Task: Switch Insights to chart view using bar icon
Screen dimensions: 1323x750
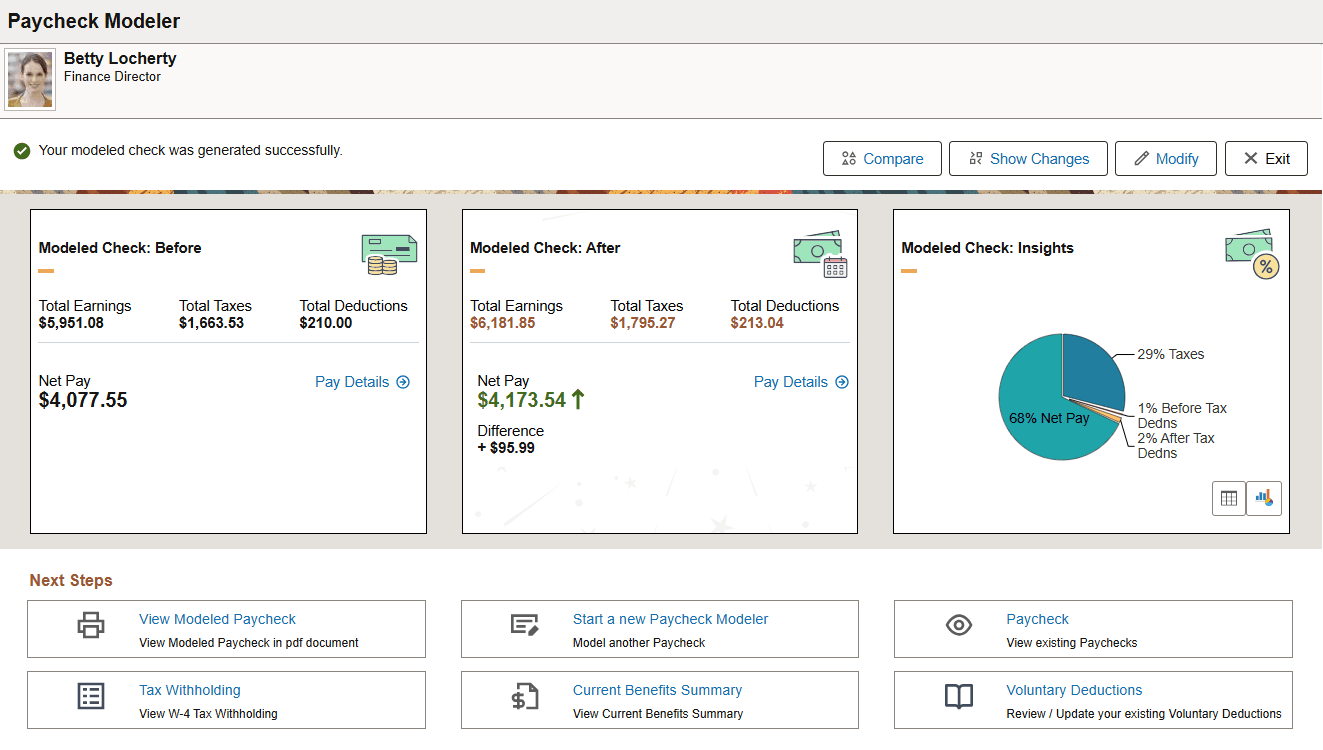Action: pyautogui.click(x=1263, y=497)
